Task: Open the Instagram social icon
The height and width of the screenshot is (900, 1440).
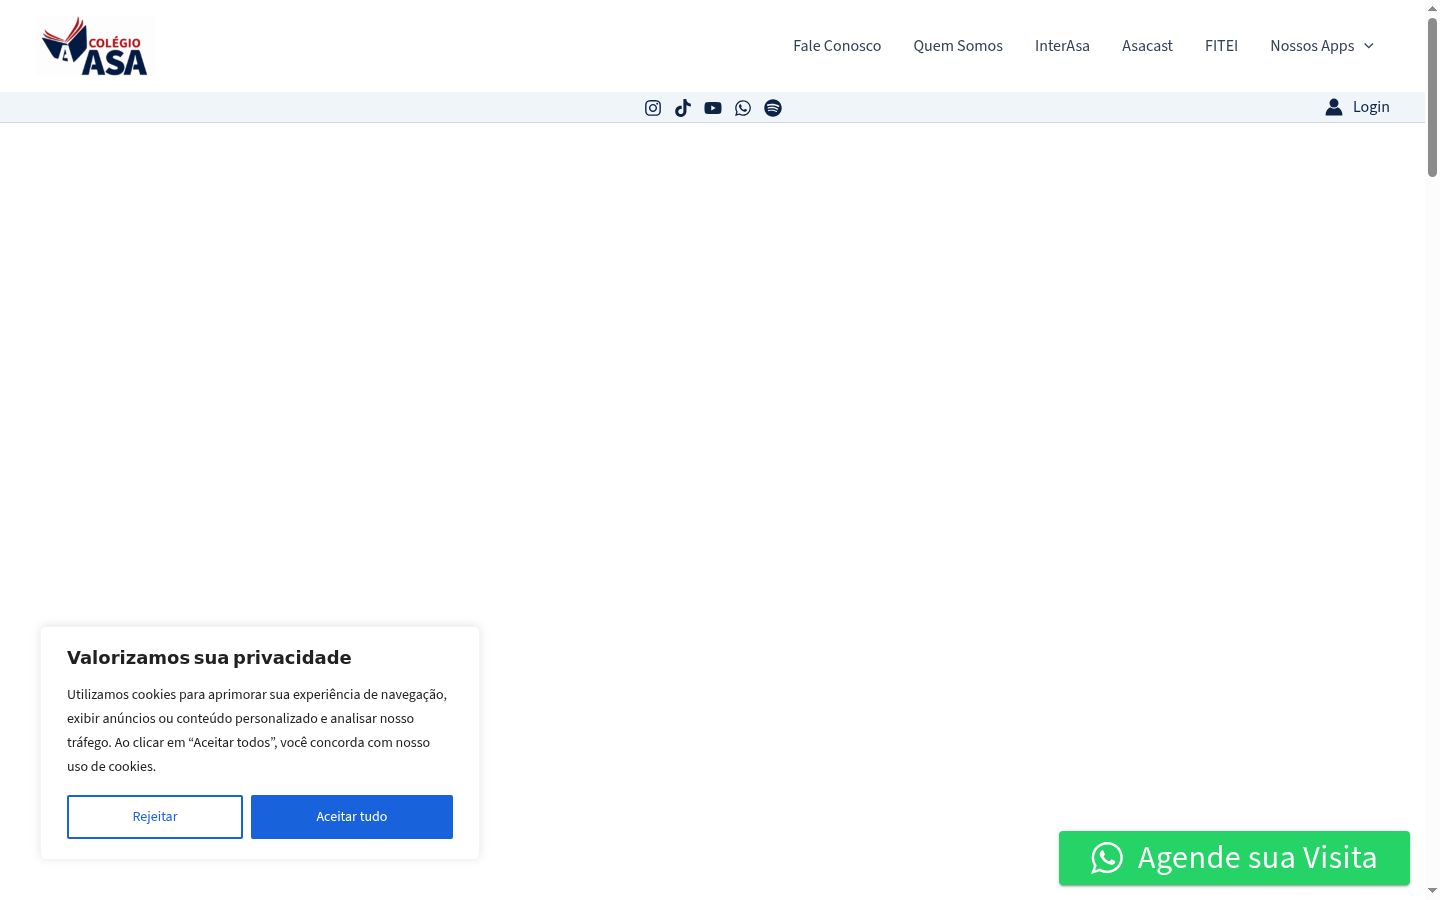Action: (x=653, y=108)
